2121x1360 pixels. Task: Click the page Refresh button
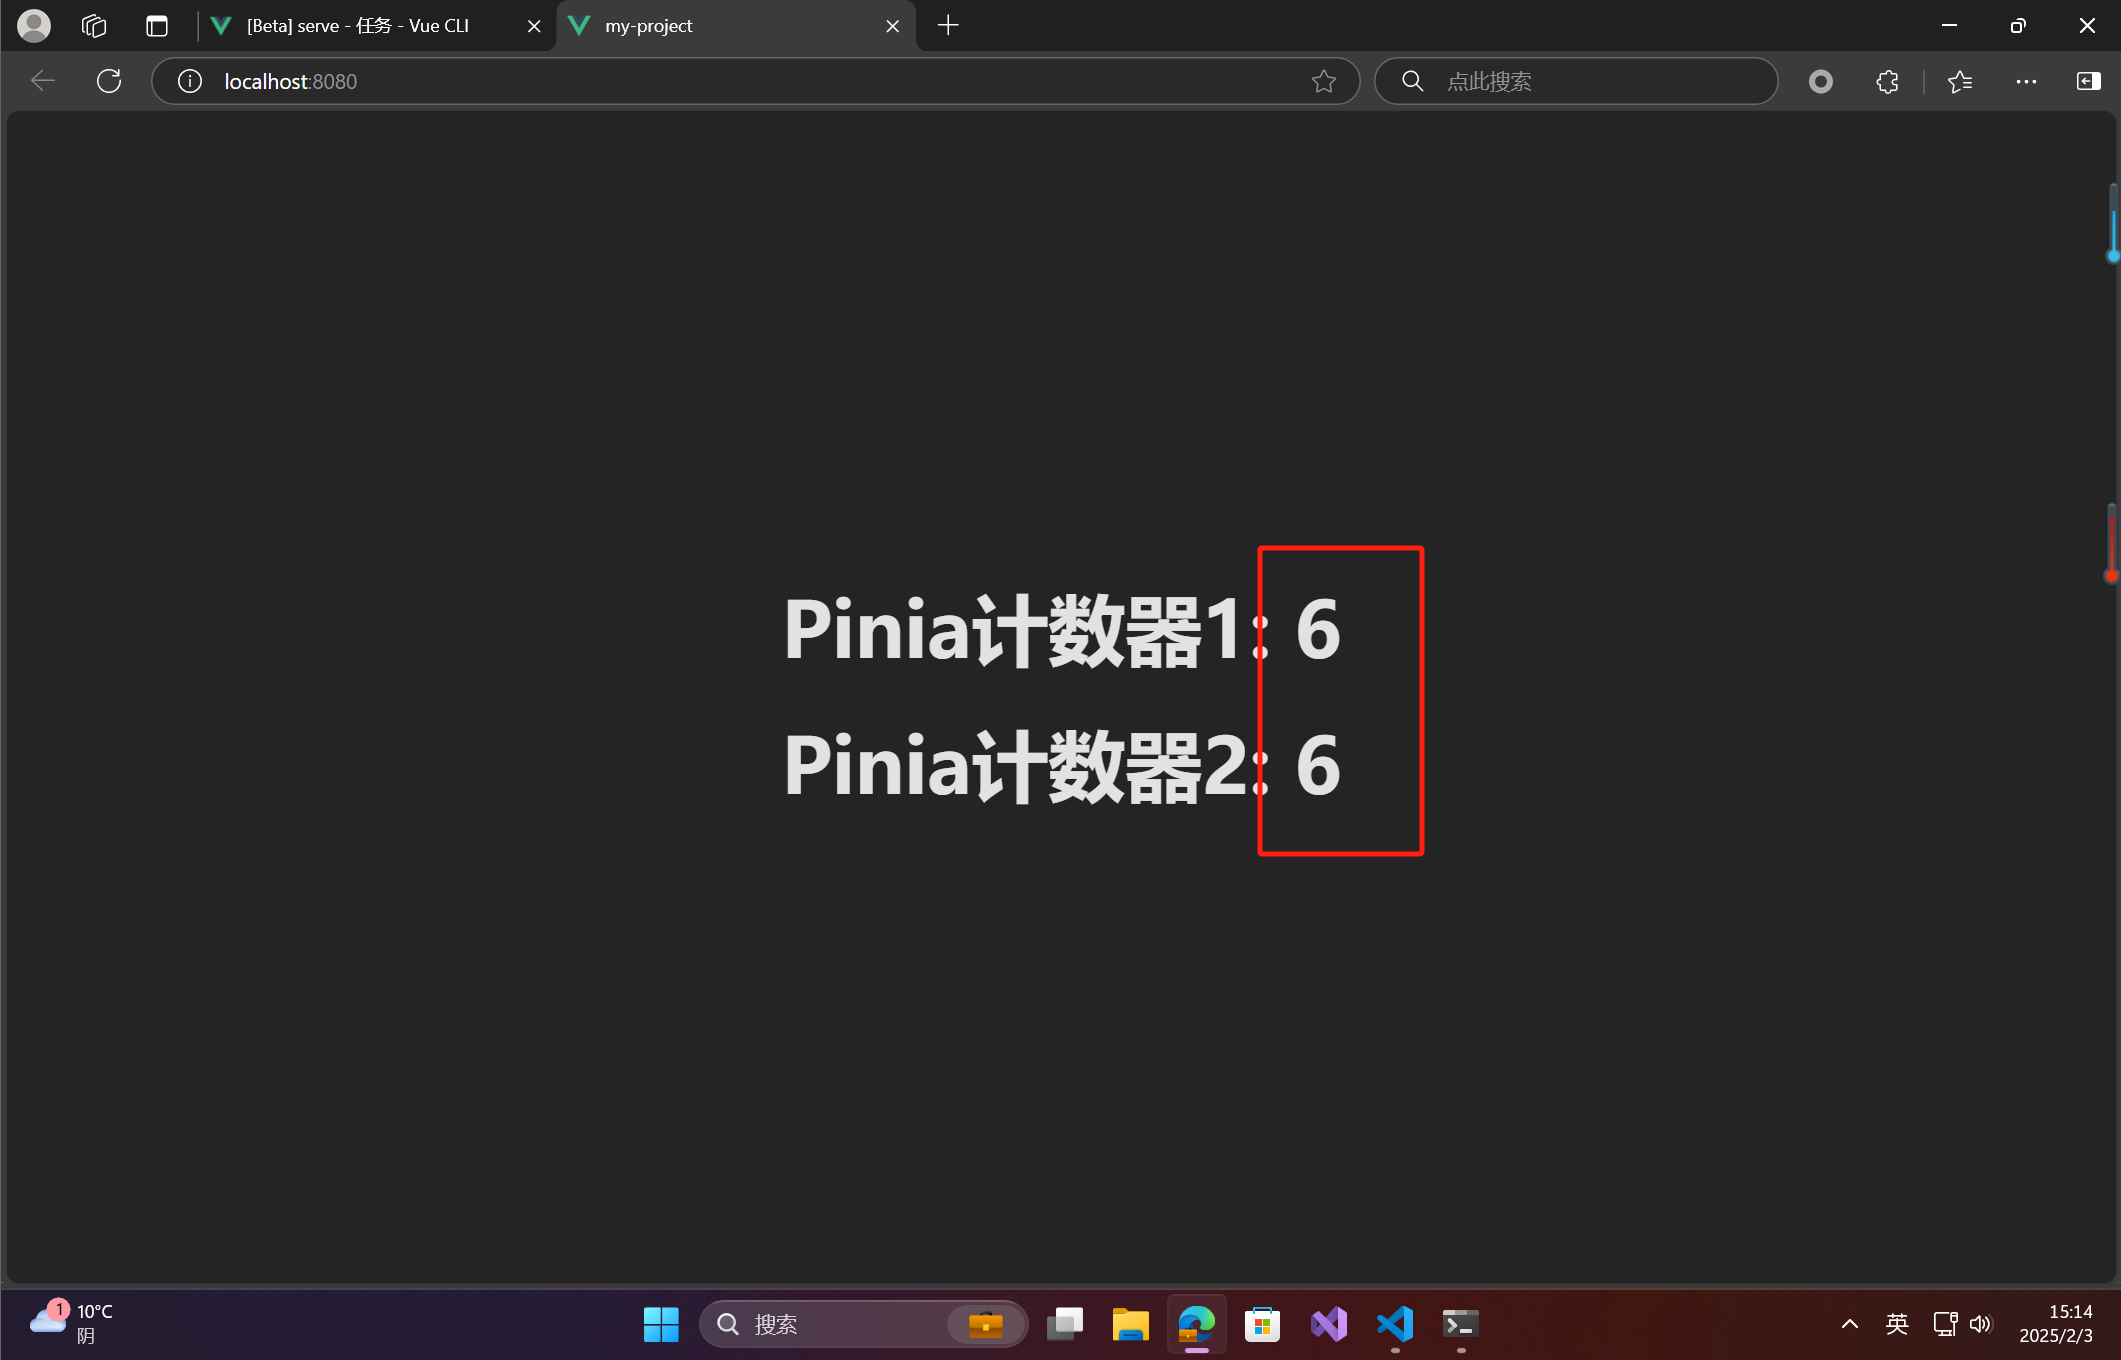click(x=108, y=81)
